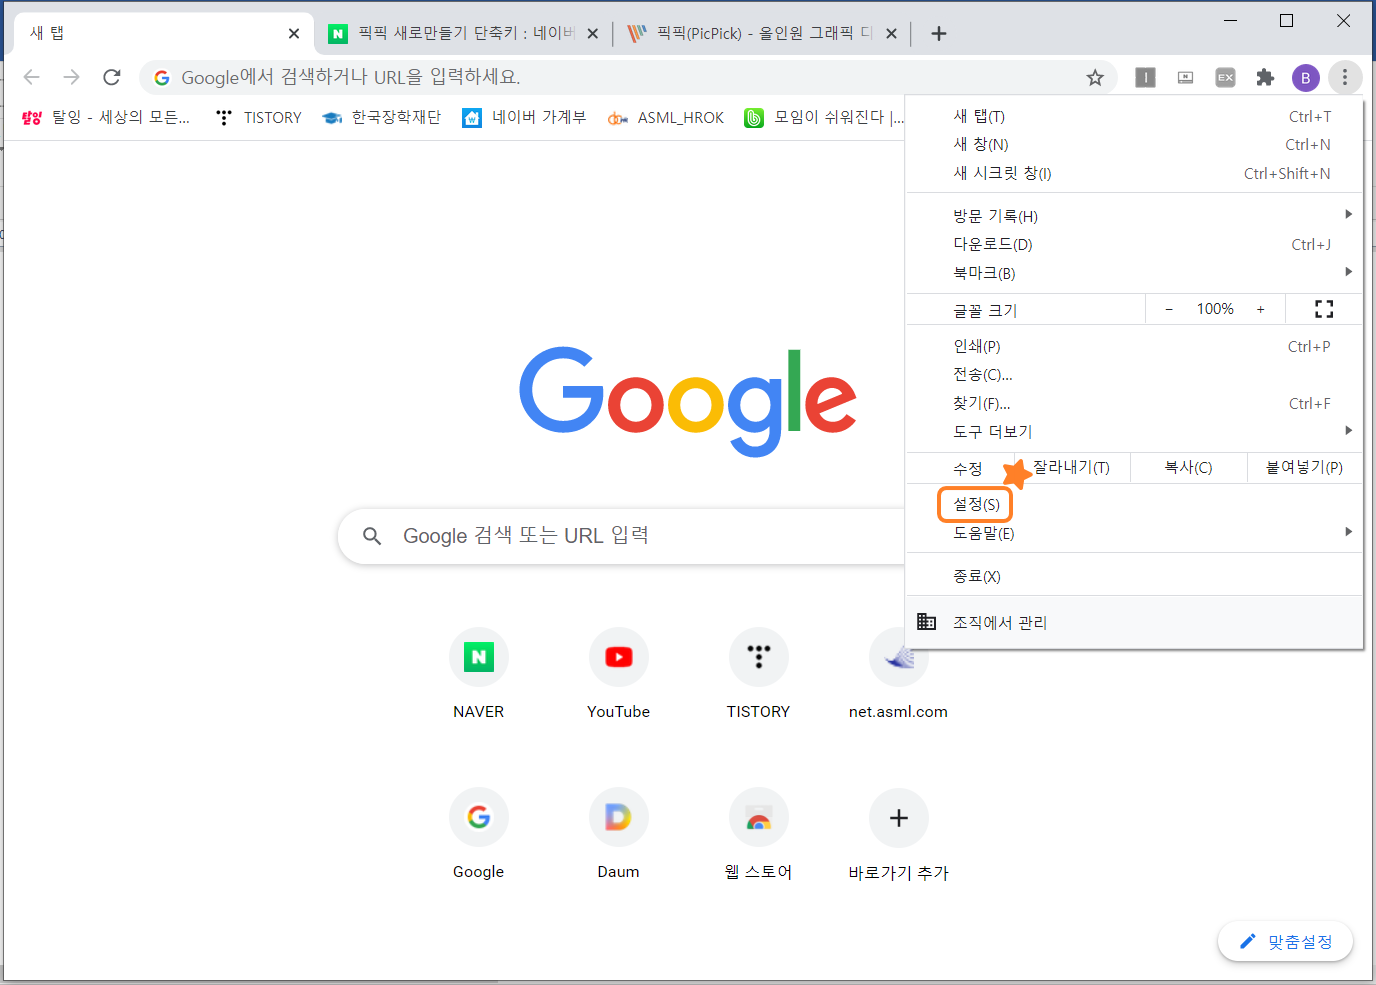Open 탈잉 bookmark
The width and height of the screenshot is (1376, 985).
coord(105,117)
